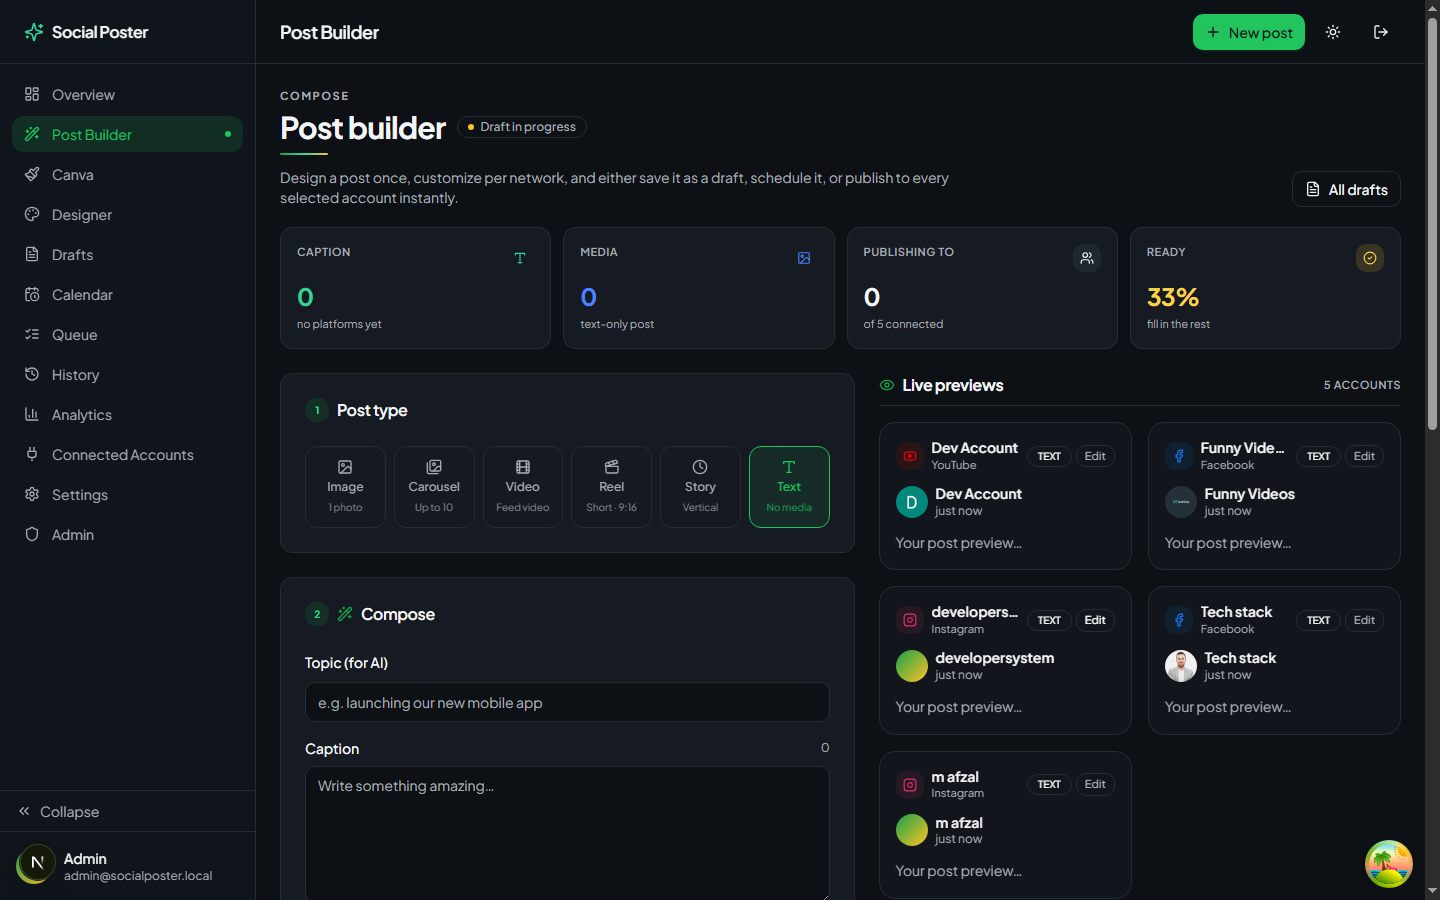Click the logout icon in header
The image size is (1440, 900).
pyautogui.click(x=1381, y=32)
